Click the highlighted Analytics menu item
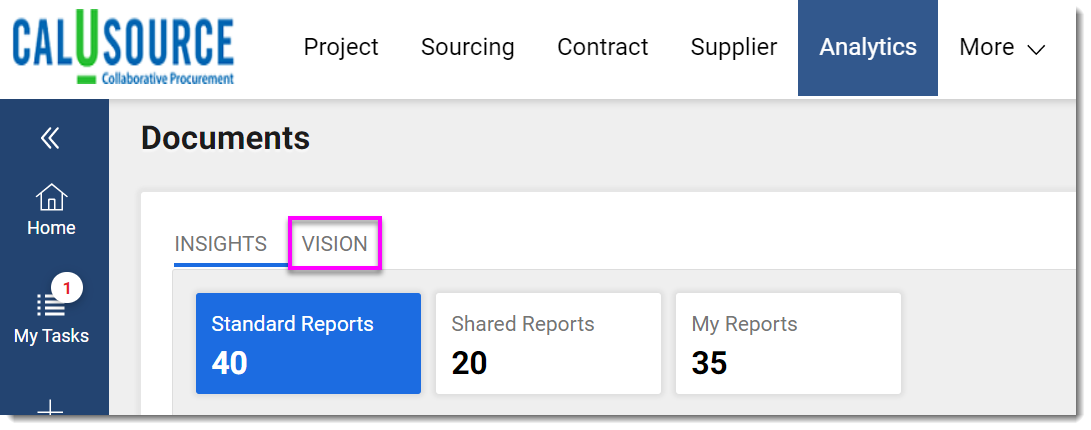 (868, 47)
